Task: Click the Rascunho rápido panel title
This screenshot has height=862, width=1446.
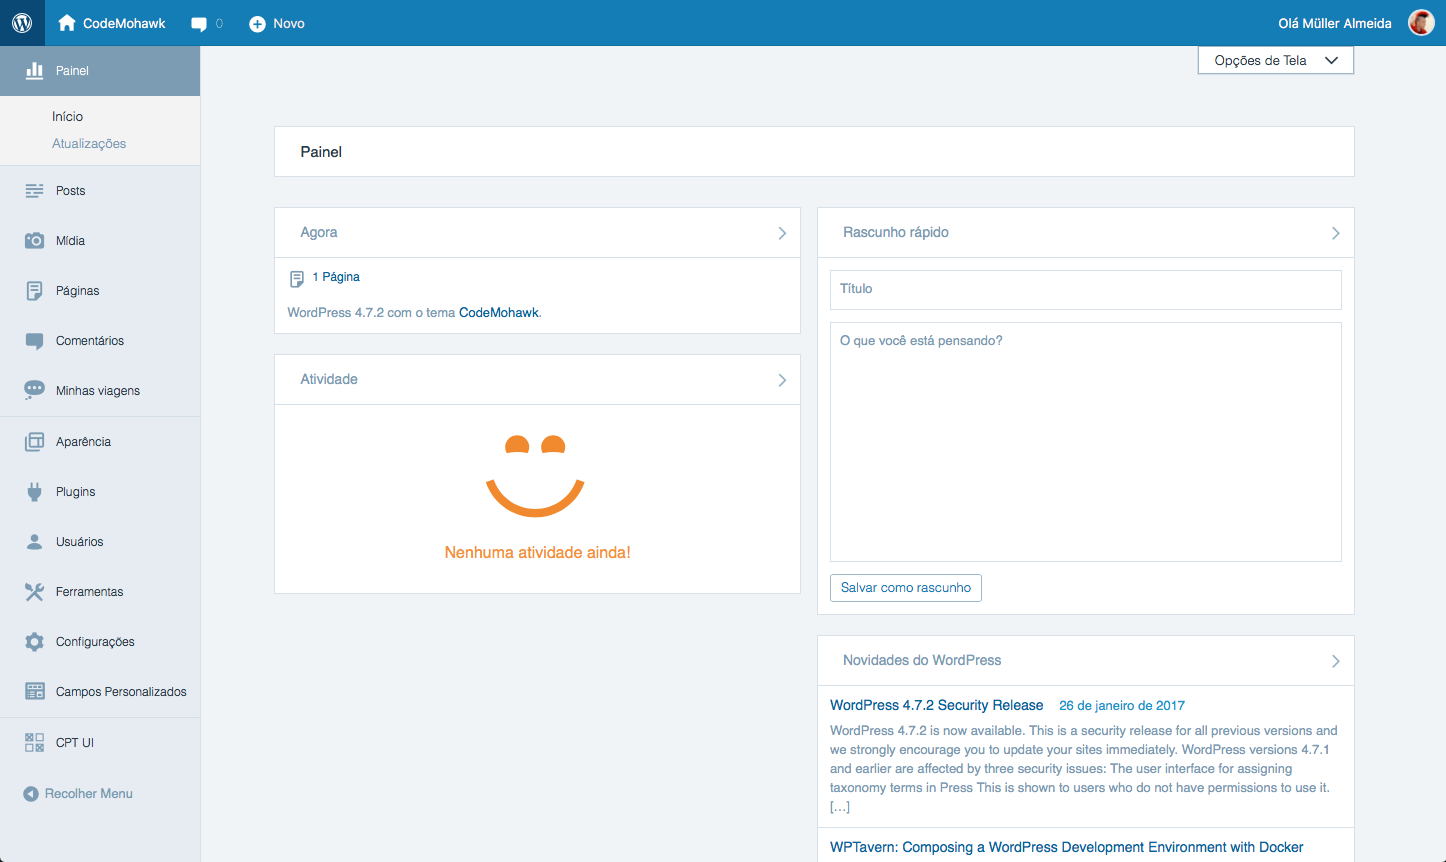Action: [x=896, y=232]
